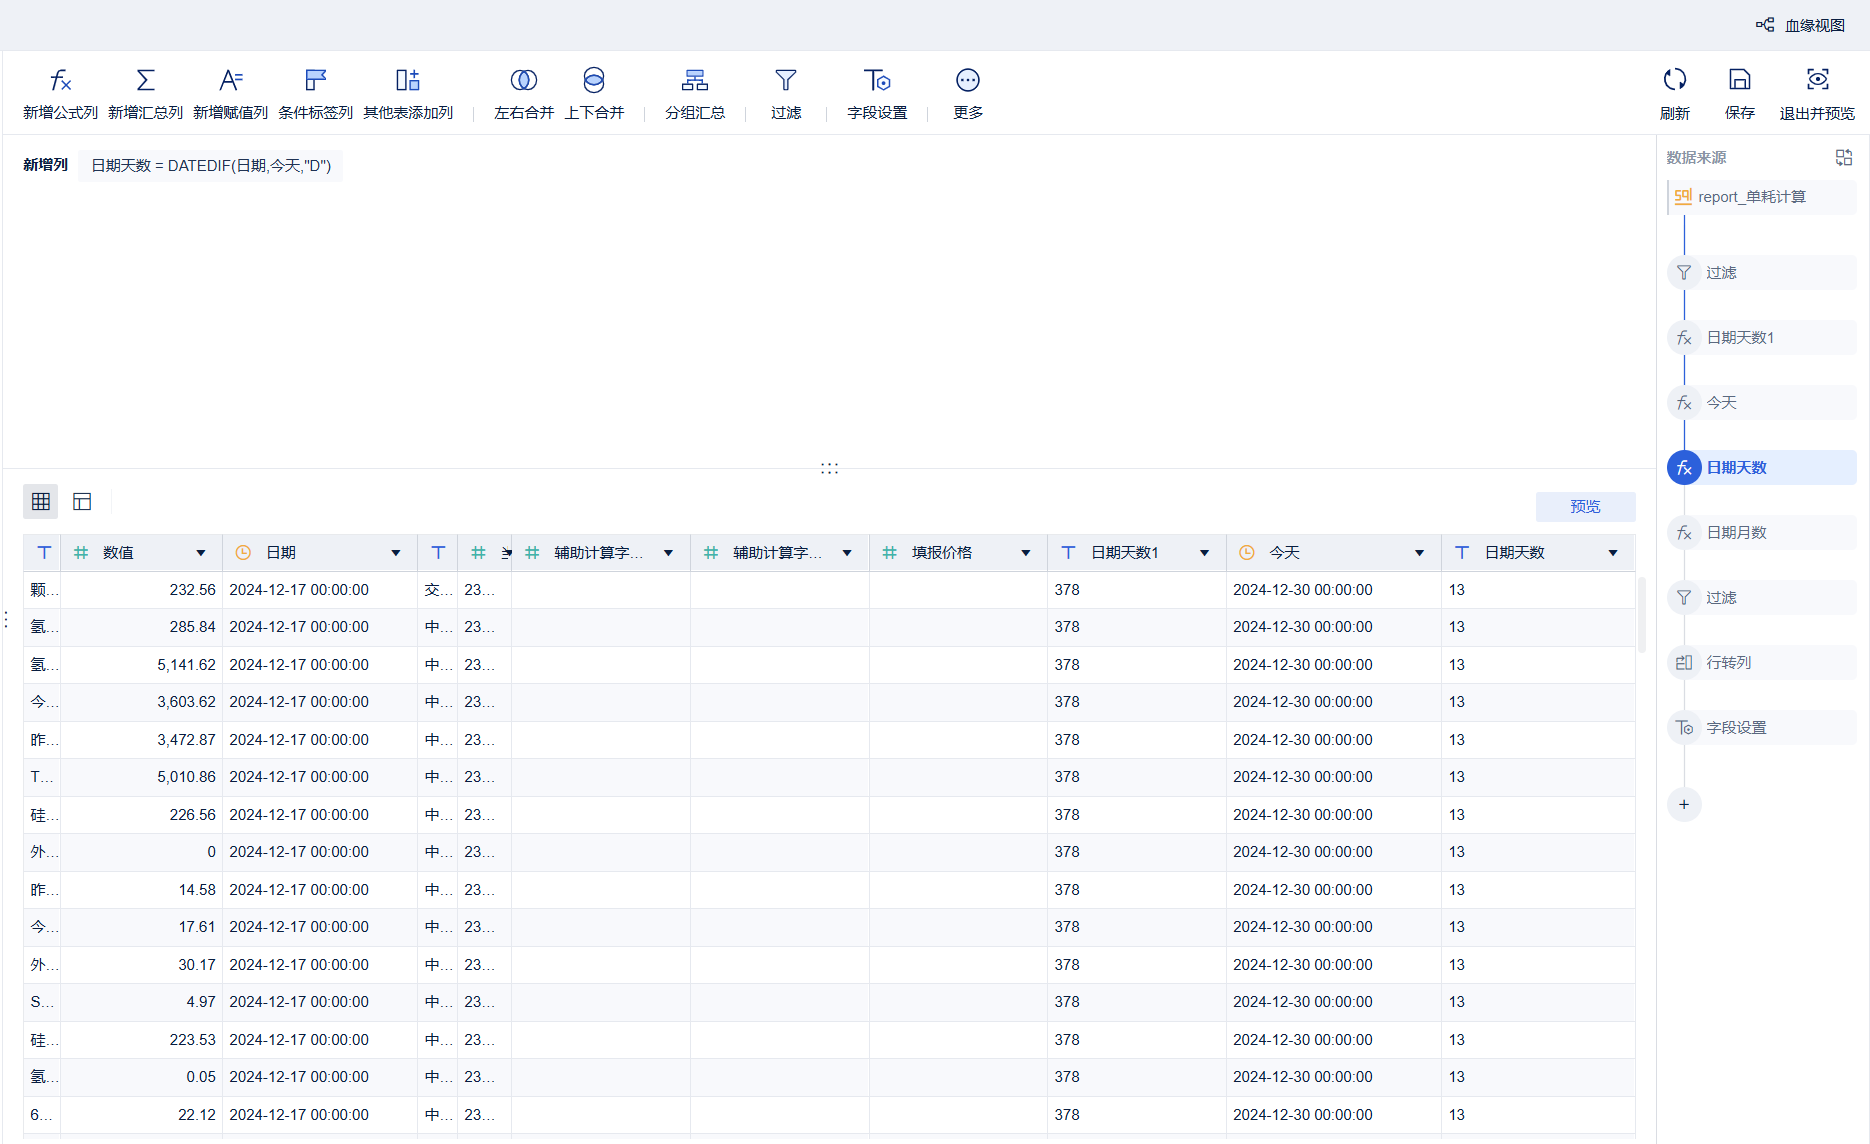Click cell with value 5,010.86
The height and width of the screenshot is (1144, 1870).
[142, 777]
